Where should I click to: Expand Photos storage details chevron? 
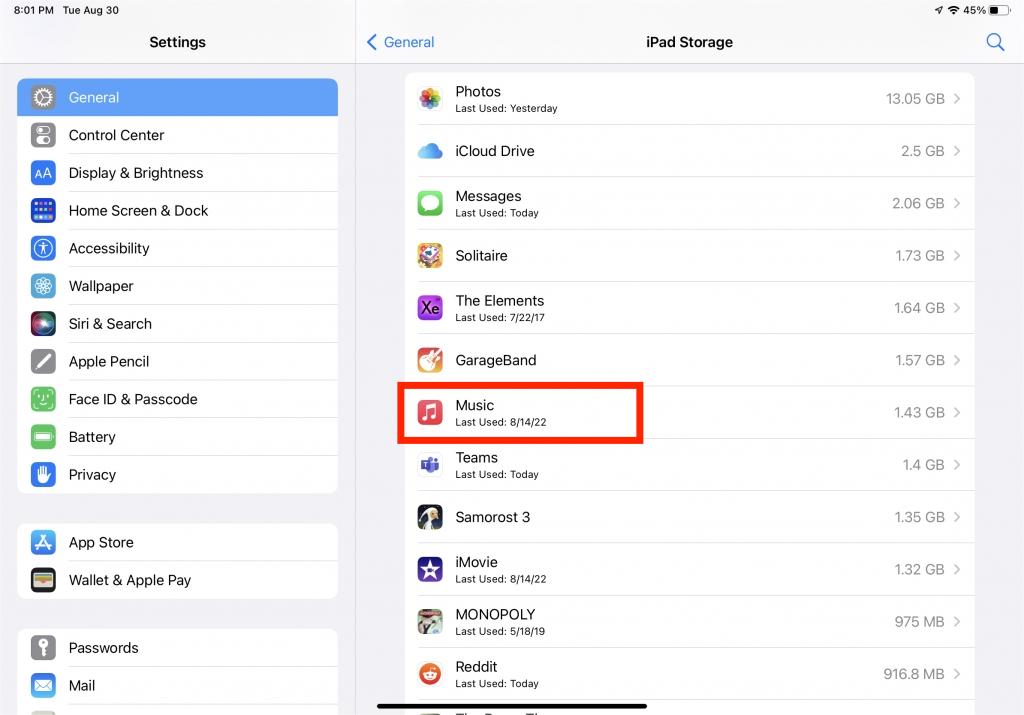(957, 99)
